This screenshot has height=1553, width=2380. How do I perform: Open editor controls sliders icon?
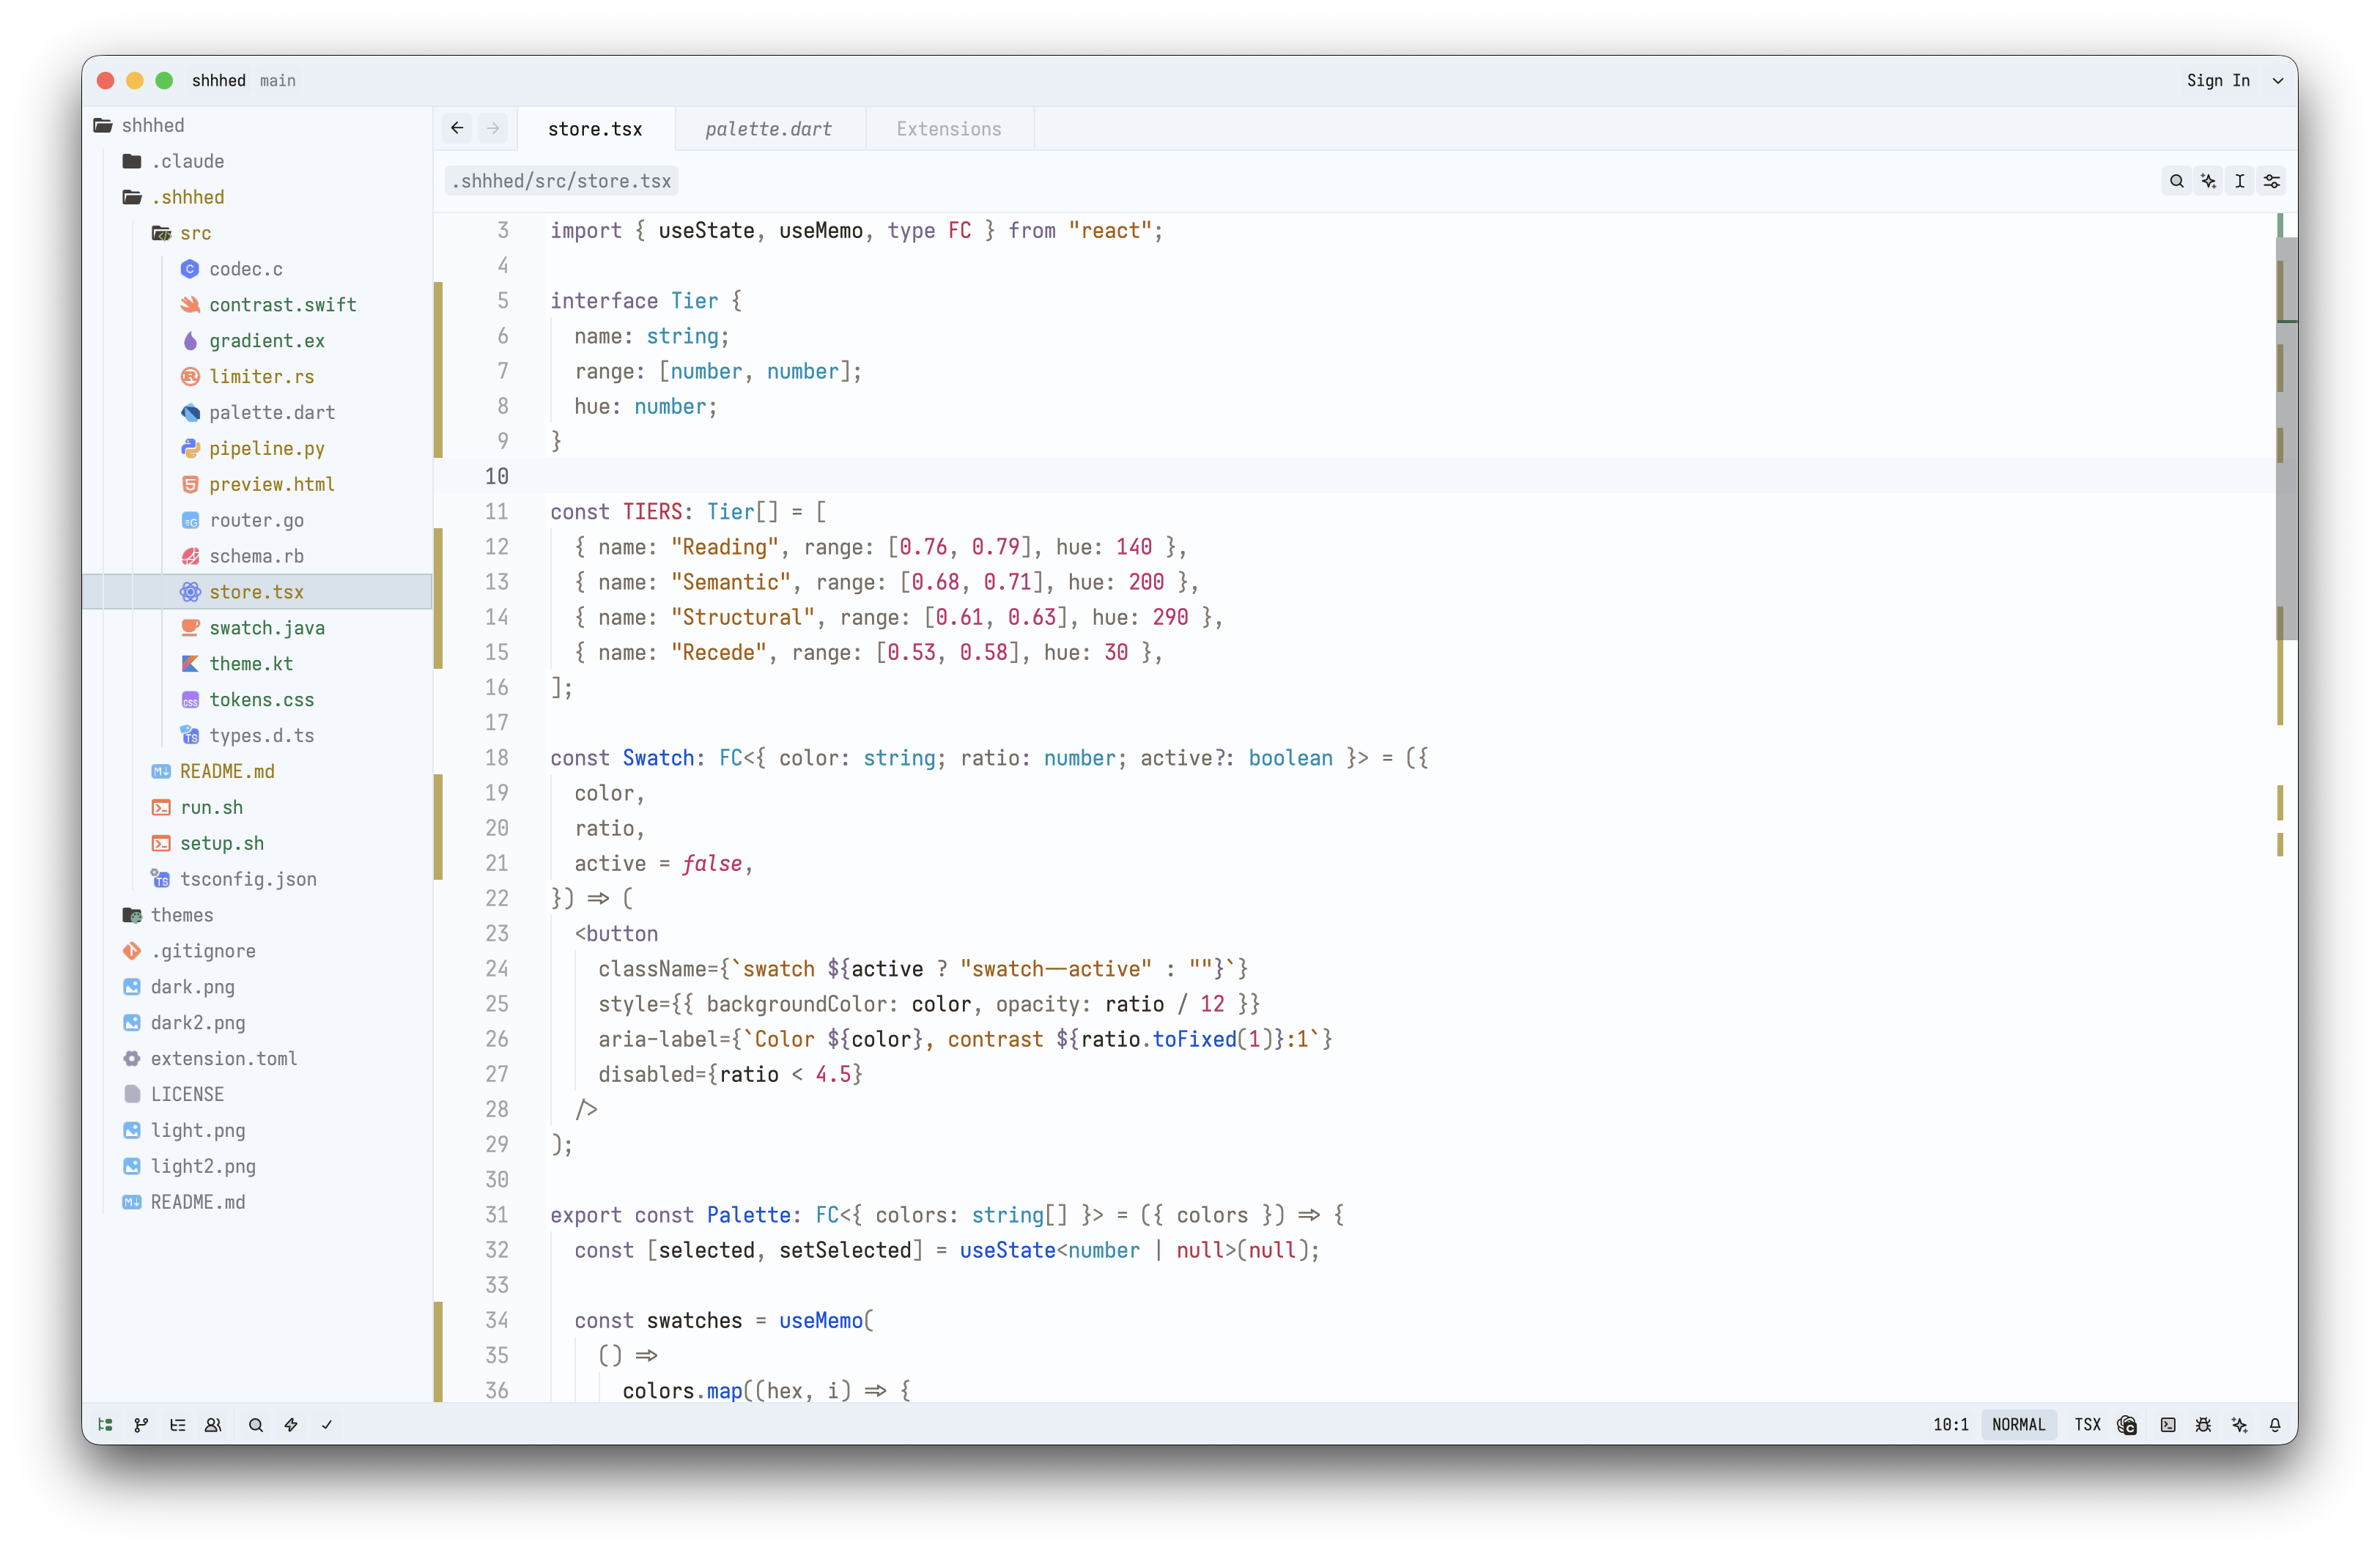(x=2272, y=181)
